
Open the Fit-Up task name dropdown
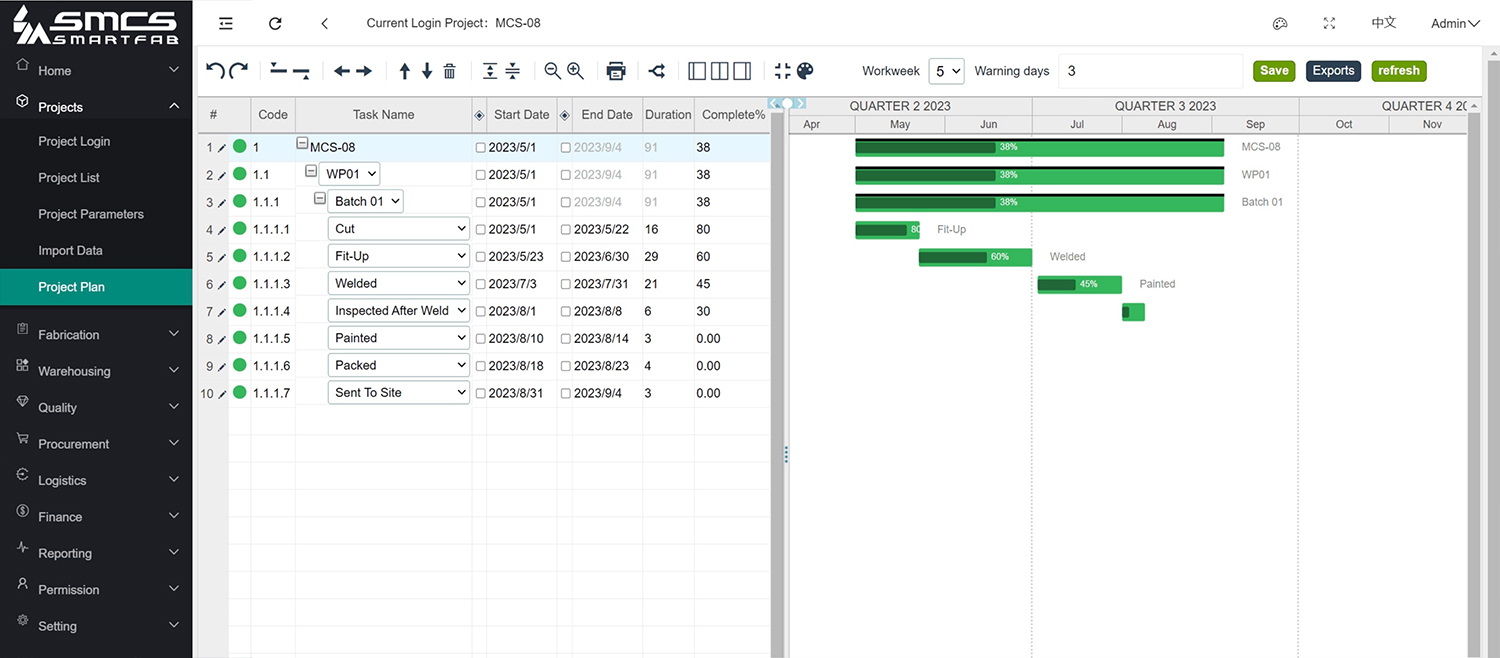click(x=398, y=257)
